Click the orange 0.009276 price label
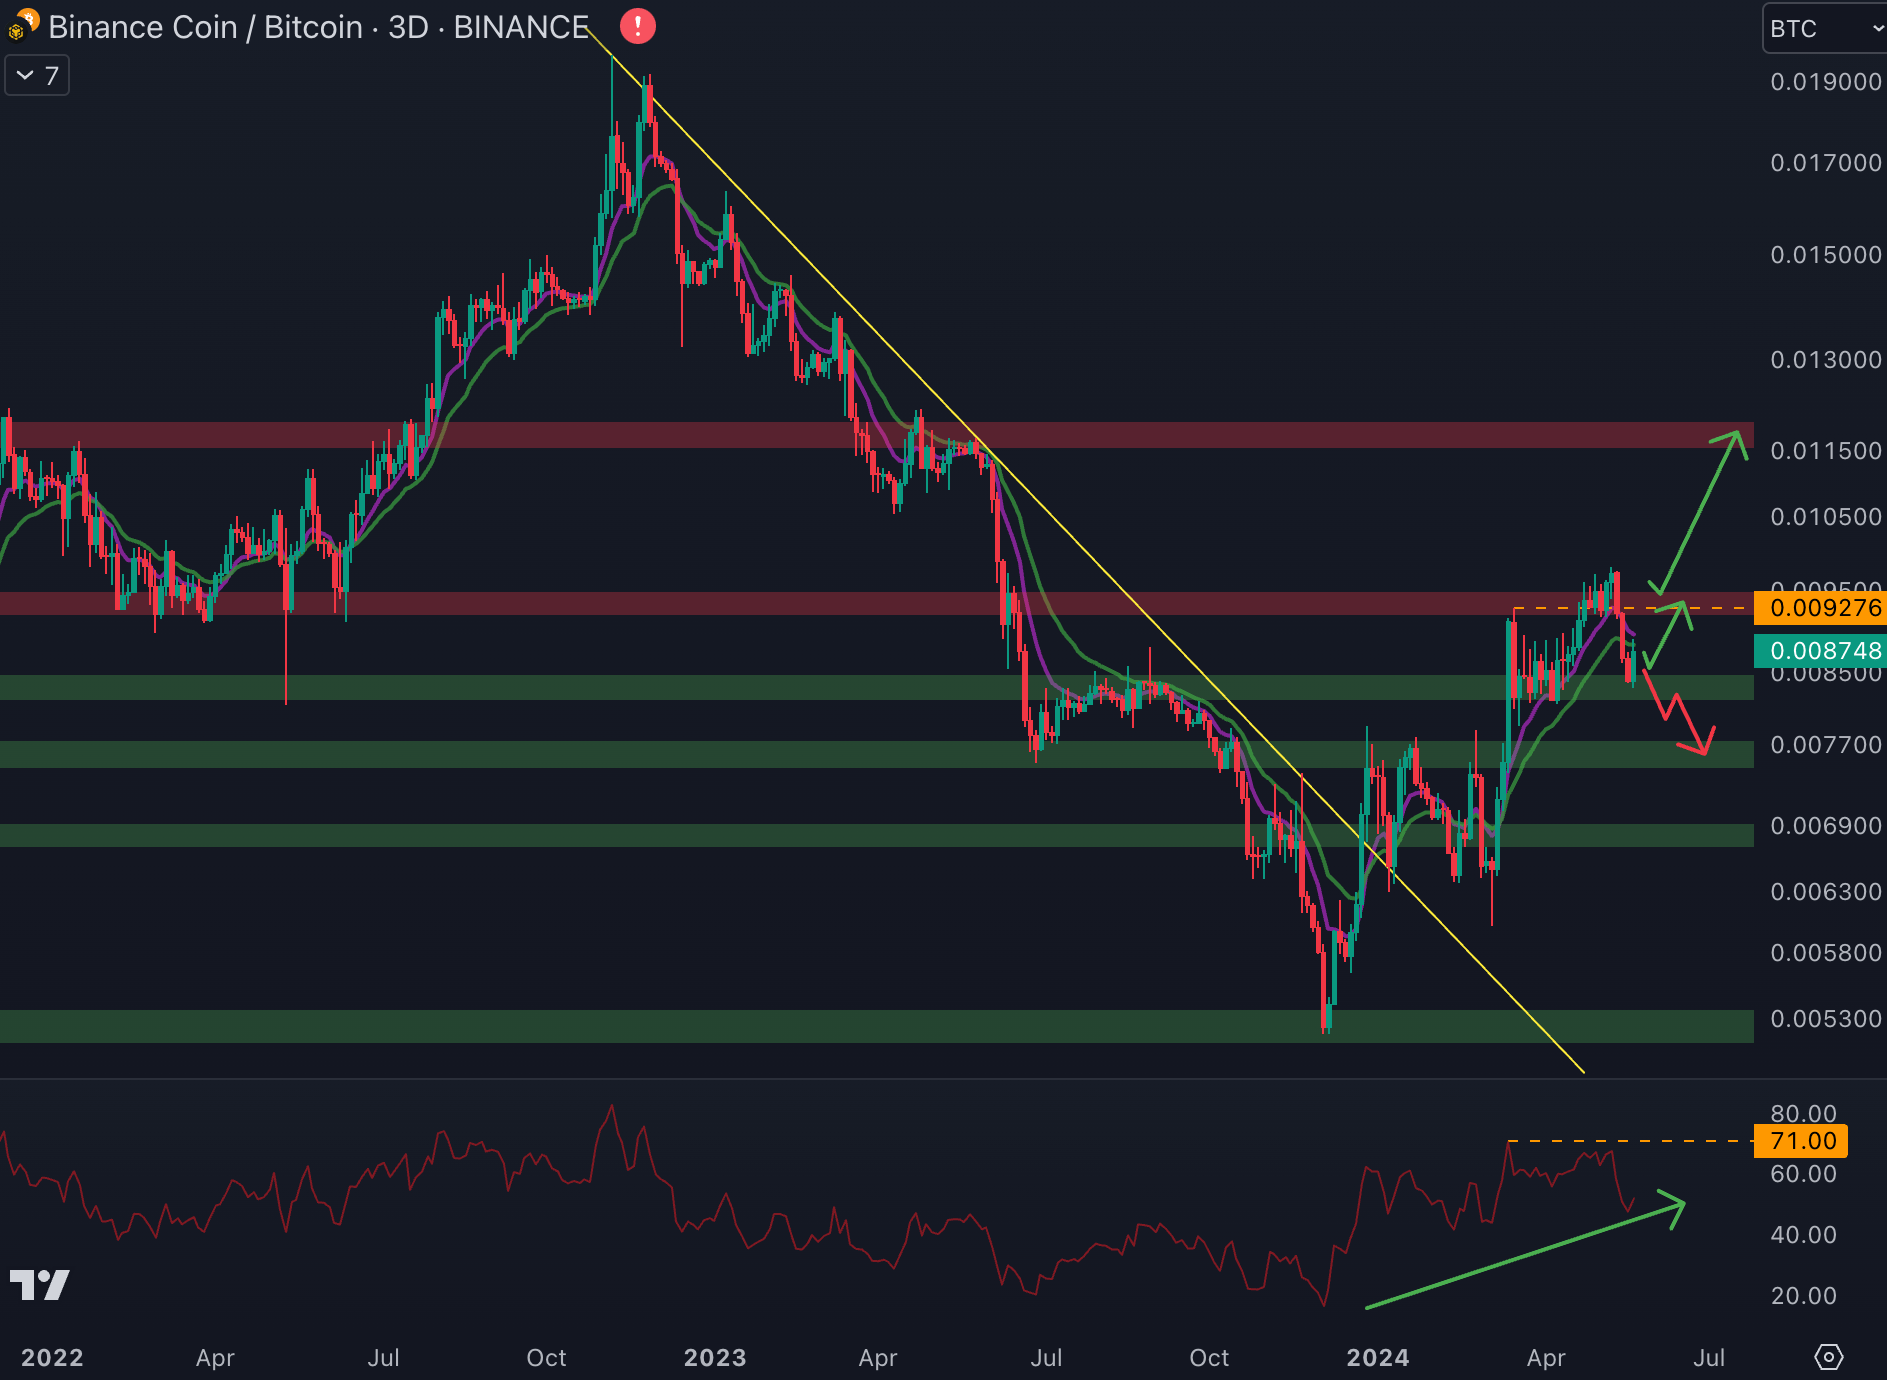The image size is (1887, 1380). tap(1821, 608)
